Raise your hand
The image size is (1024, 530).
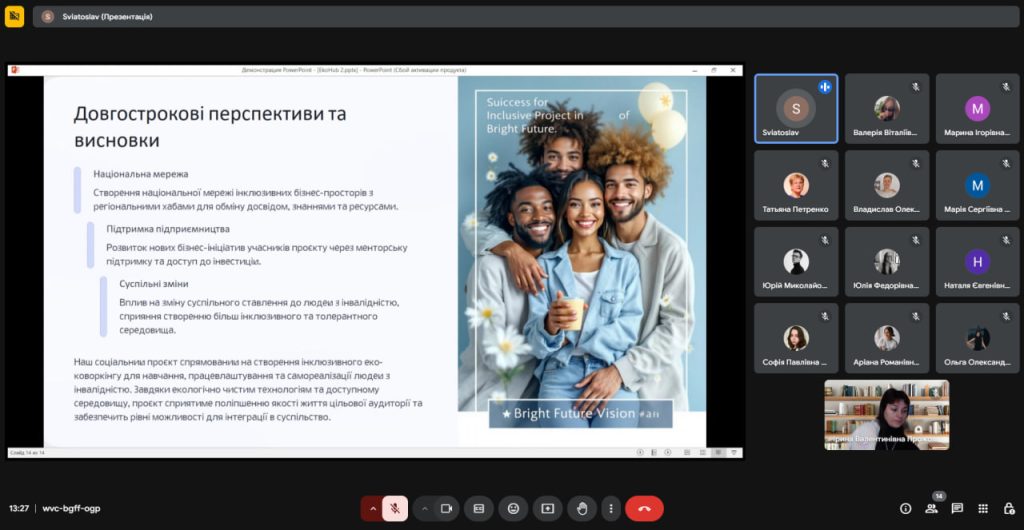coord(581,508)
